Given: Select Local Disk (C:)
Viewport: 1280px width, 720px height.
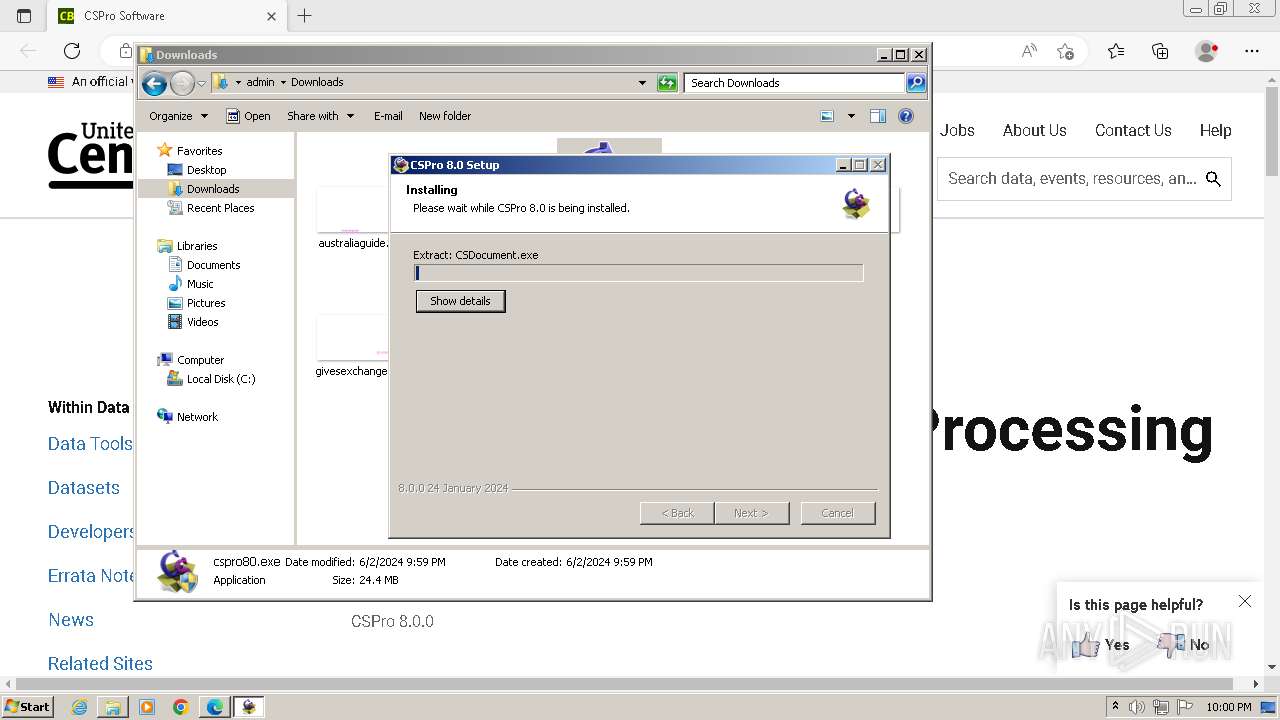Looking at the screenshot, I should pyautogui.click(x=221, y=379).
